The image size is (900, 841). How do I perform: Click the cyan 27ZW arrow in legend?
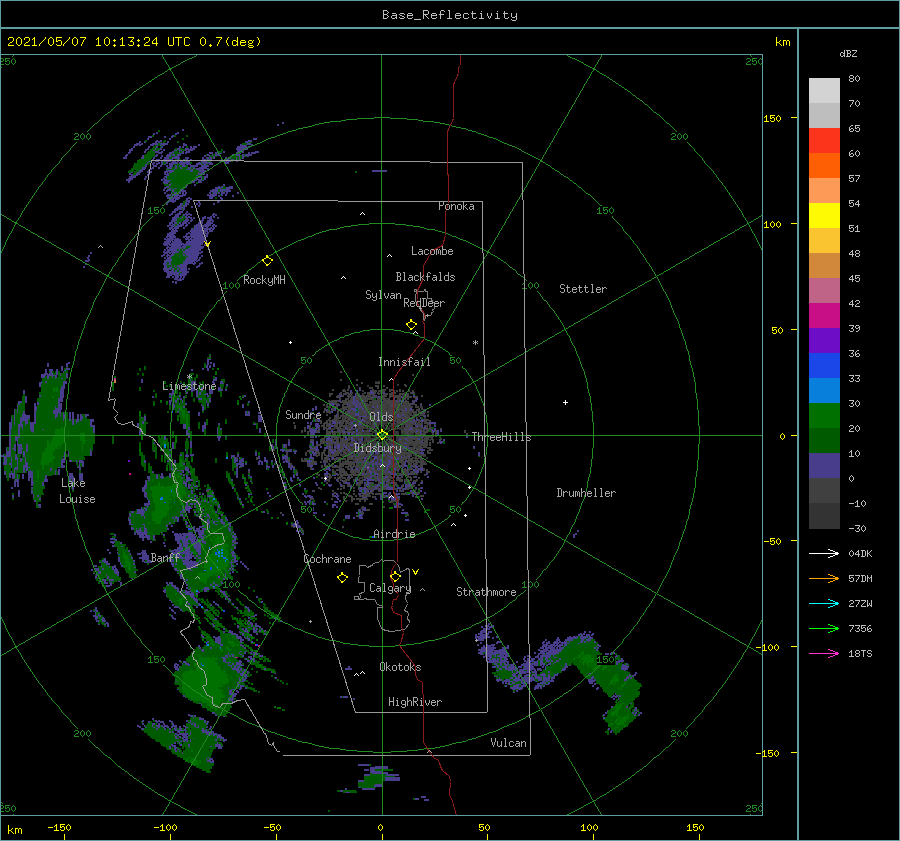click(824, 603)
